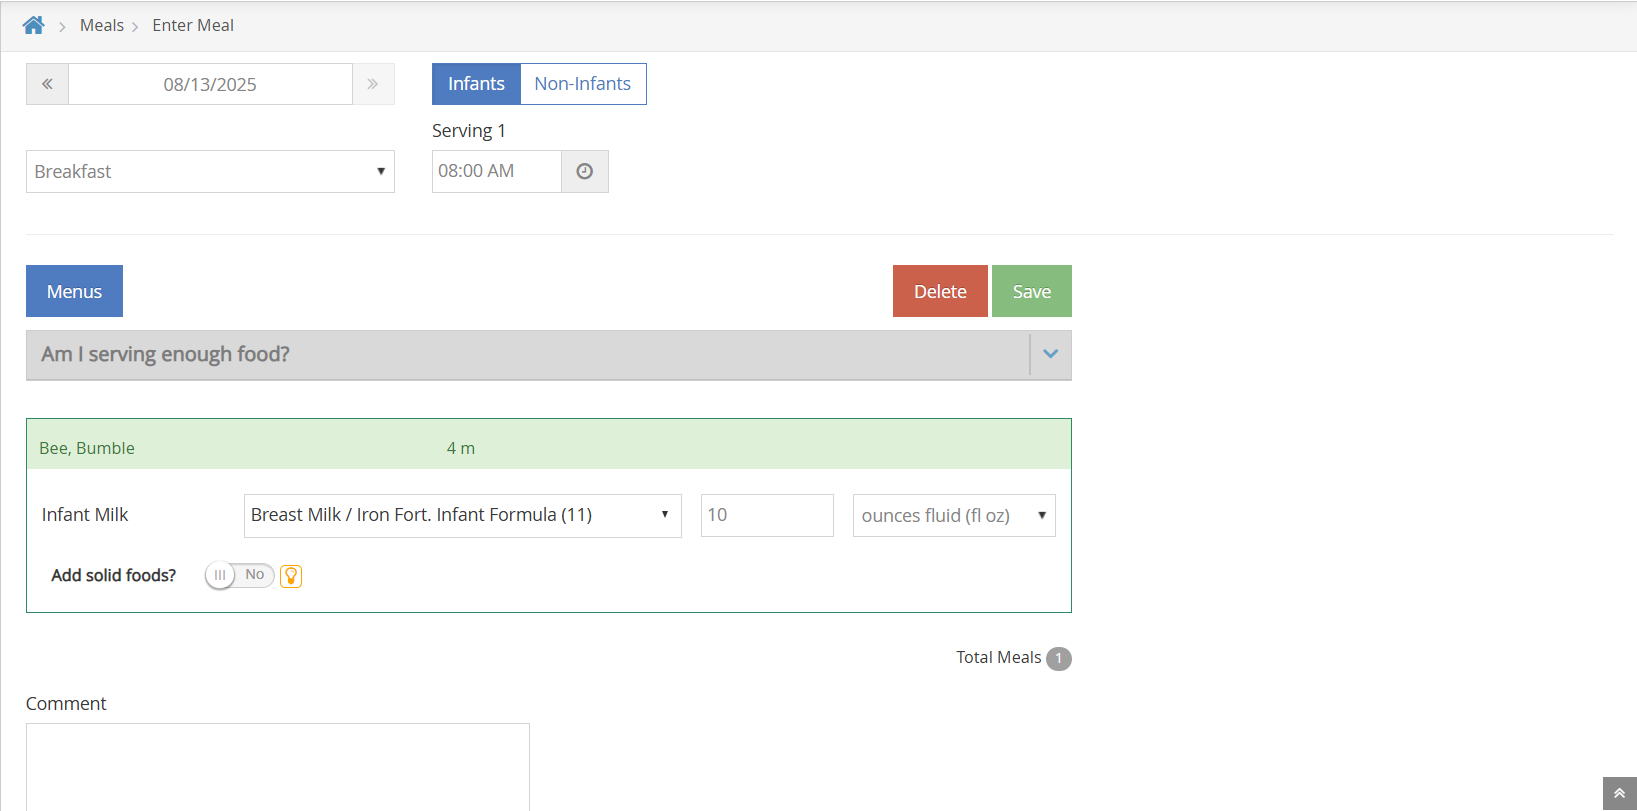The width and height of the screenshot is (1637, 811).
Task: Open Meals breadcrumb link
Action: (x=102, y=25)
